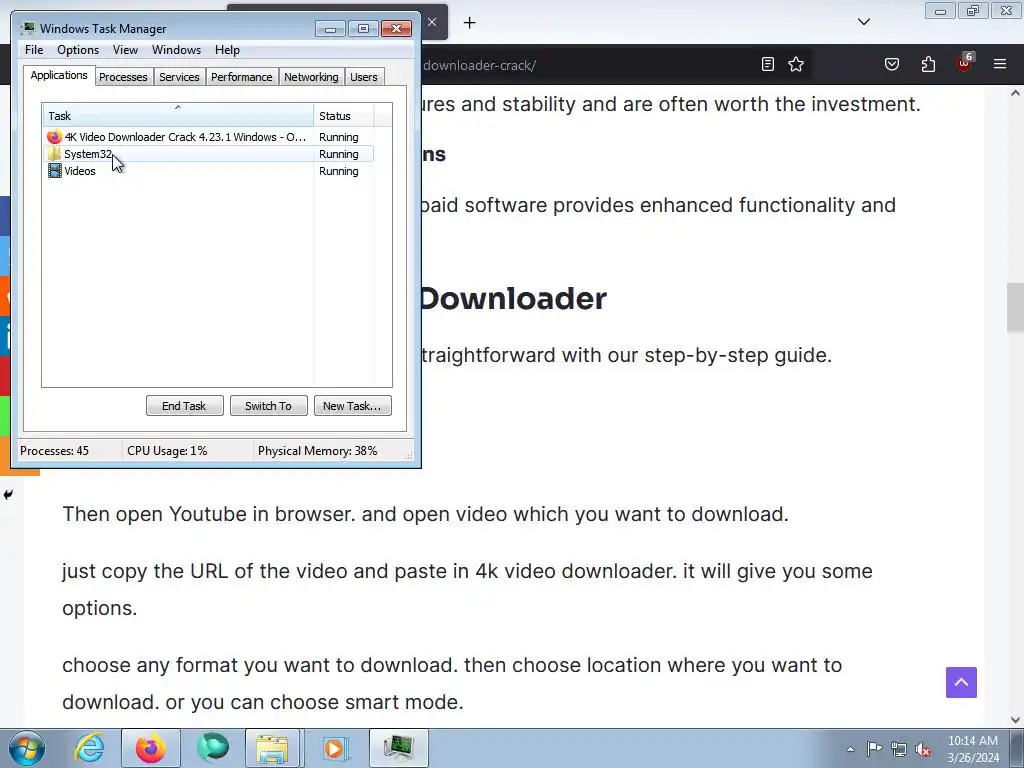
Task: Select the Videos task row
Action: tap(208, 171)
